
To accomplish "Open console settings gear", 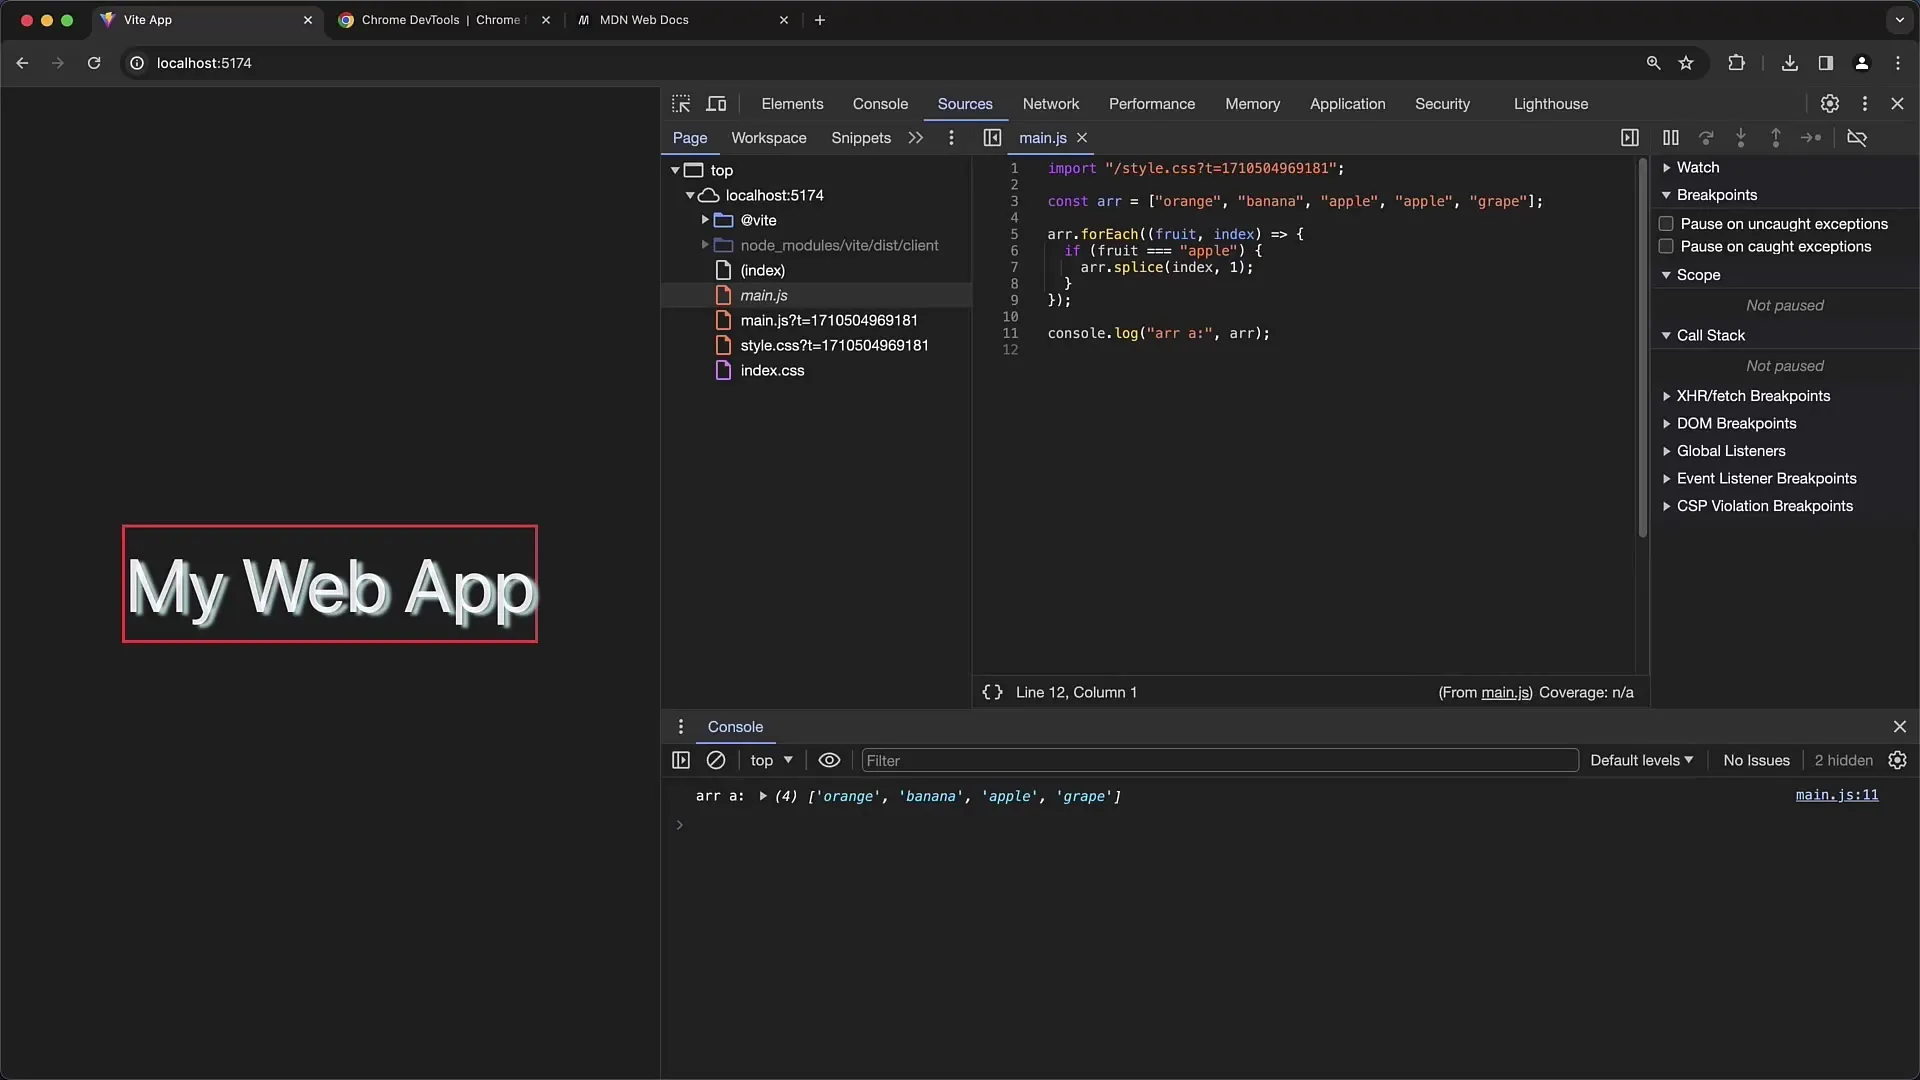I will tap(1897, 760).
